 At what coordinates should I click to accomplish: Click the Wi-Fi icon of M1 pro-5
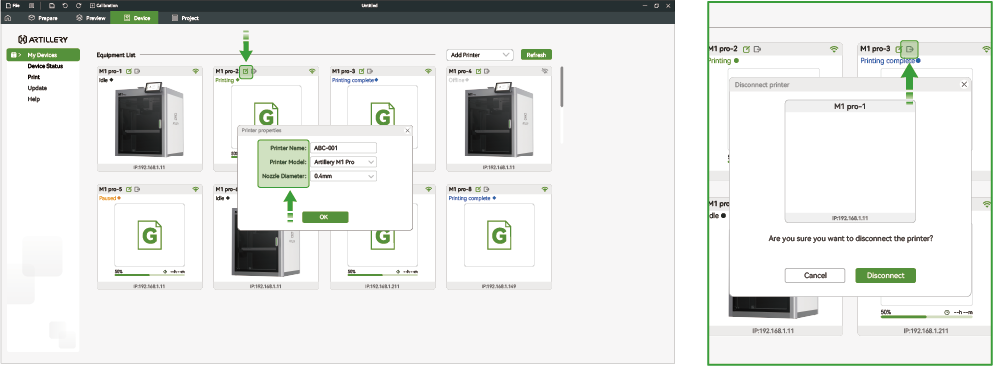pyautogui.click(x=196, y=189)
